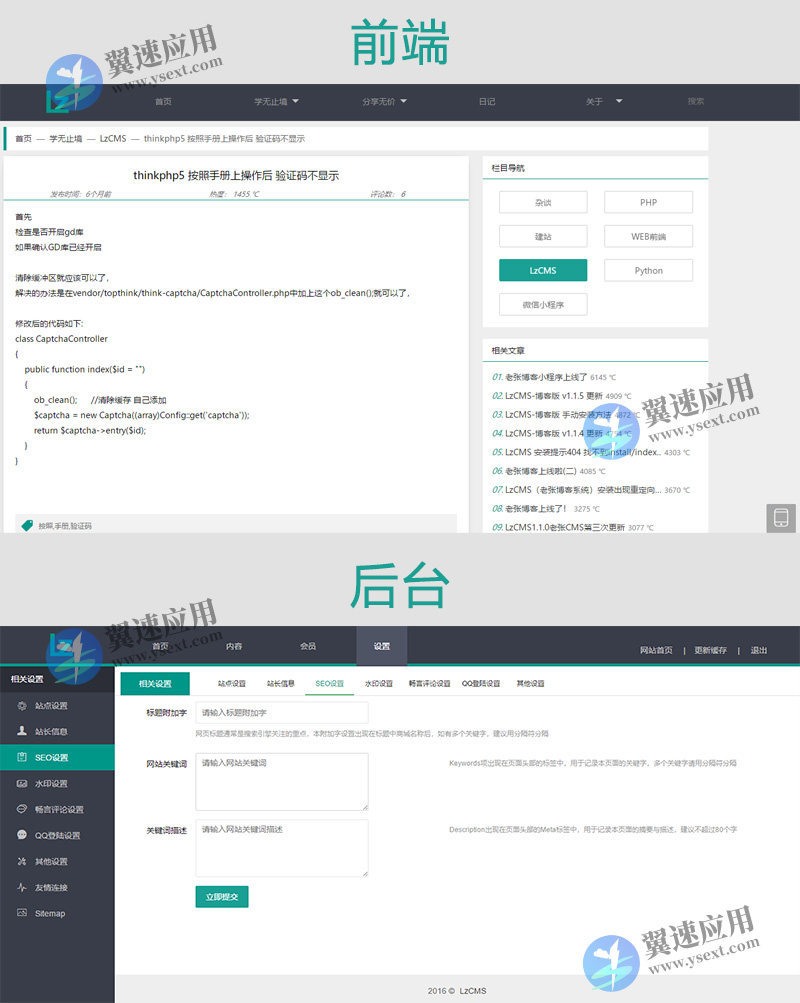The height and width of the screenshot is (1003, 800).
Task: Click the SEO设置 clipboard icon
Action: 22,757
